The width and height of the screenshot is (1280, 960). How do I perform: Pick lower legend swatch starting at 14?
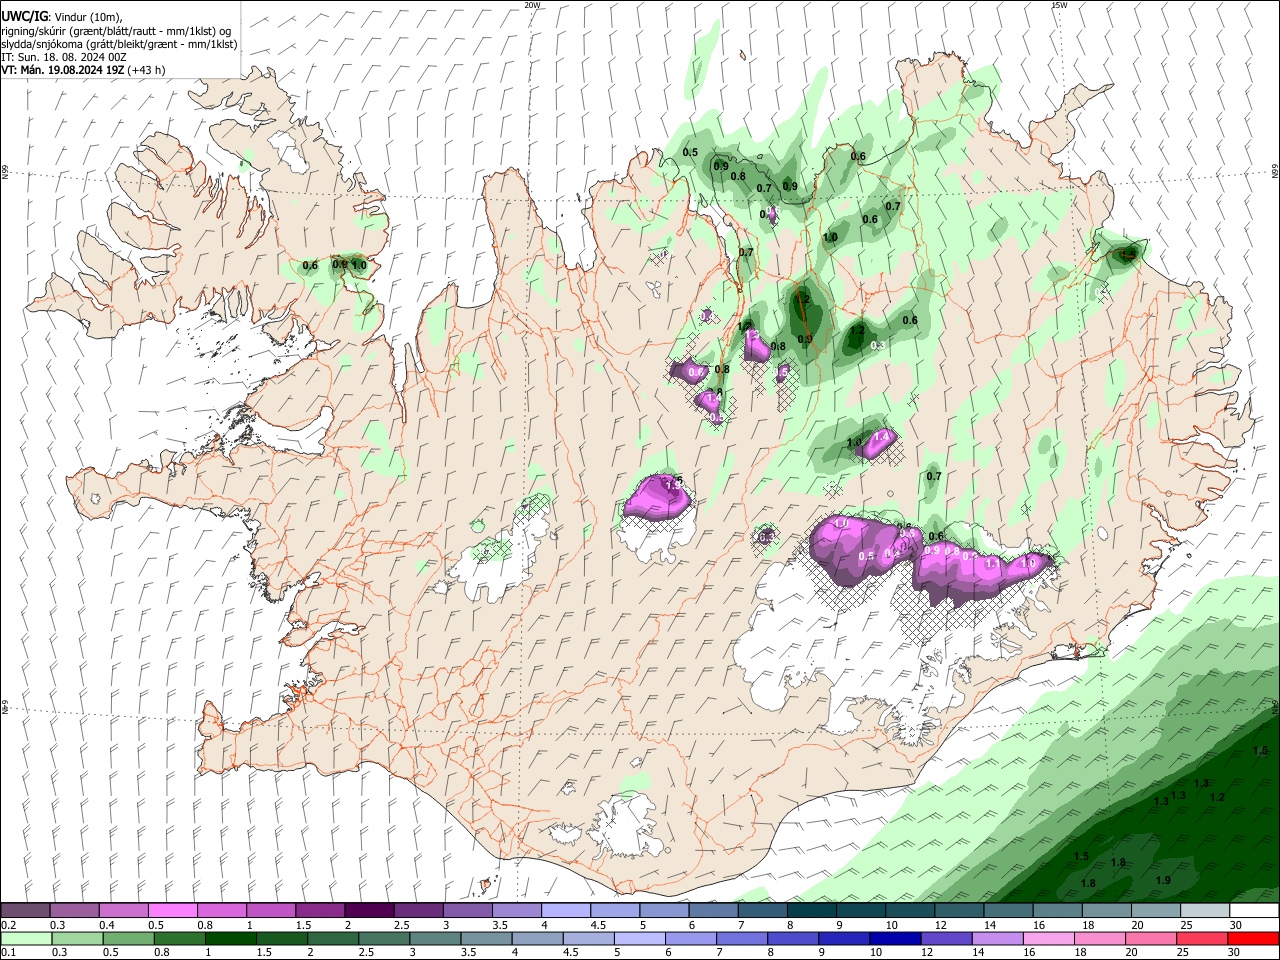coord(997,939)
